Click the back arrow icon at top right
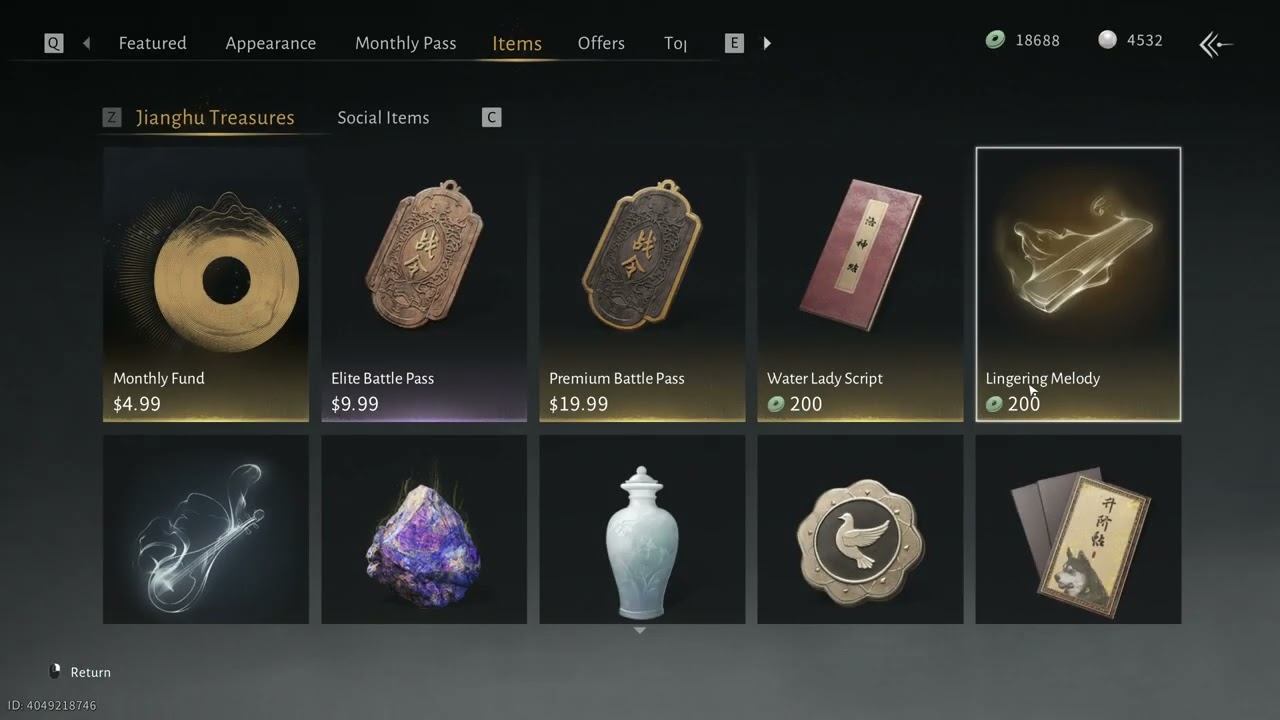The width and height of the screenshot is (1280, 720). pyautogui.click(x=1216, y=44)
